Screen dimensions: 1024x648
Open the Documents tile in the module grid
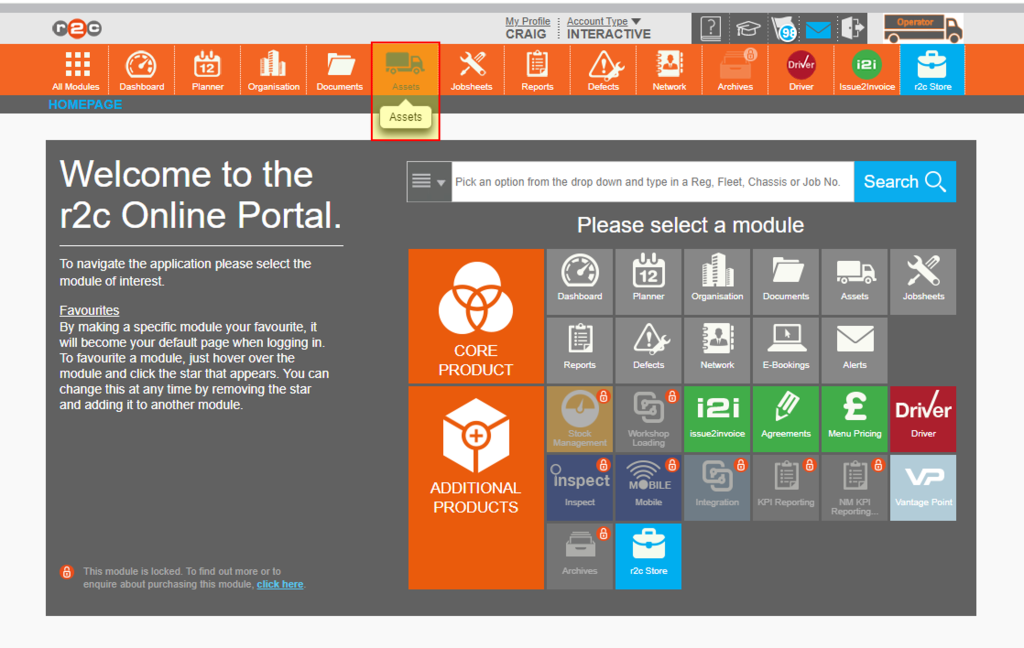coord(786,281)
